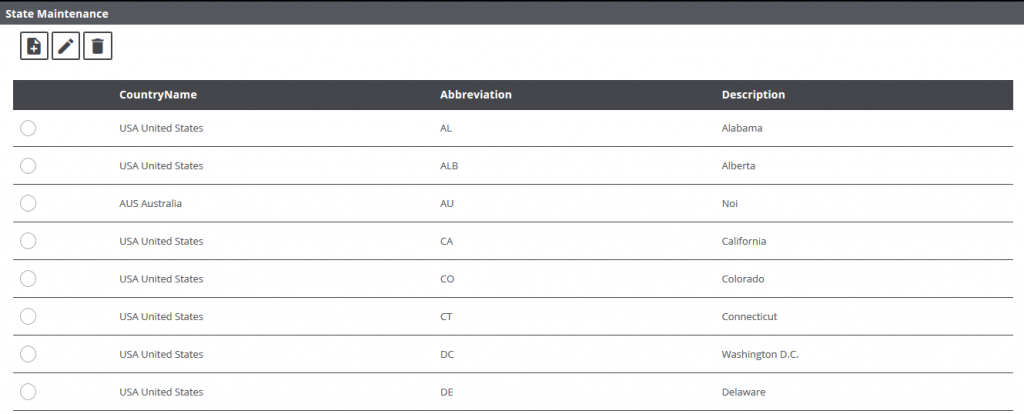The height and width of the screenshot is (414, 1024).
Task: Click the California description cell
Action: [x=744, y=241]
